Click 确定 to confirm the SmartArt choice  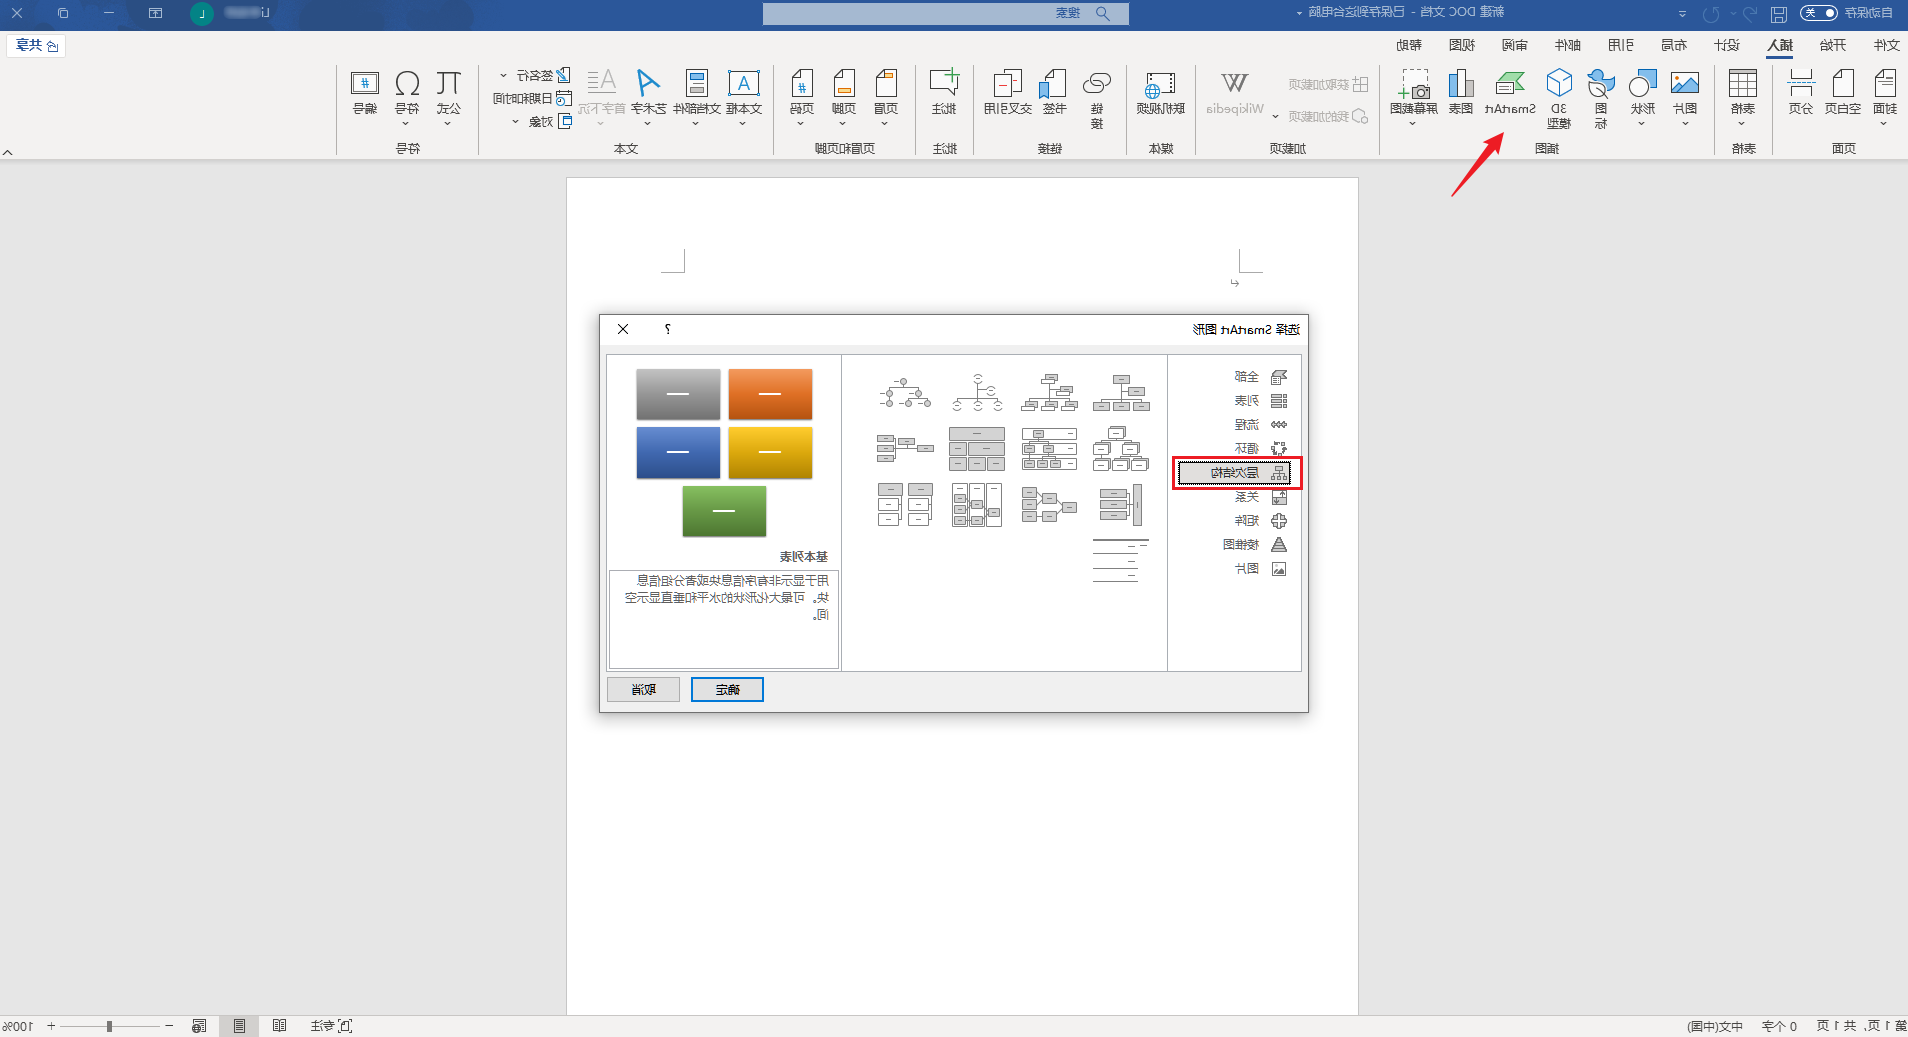(727, 689)
